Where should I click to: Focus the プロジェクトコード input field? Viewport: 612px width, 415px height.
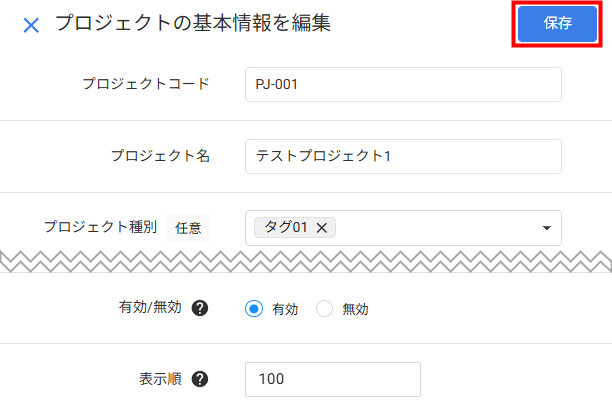point(403,85)
